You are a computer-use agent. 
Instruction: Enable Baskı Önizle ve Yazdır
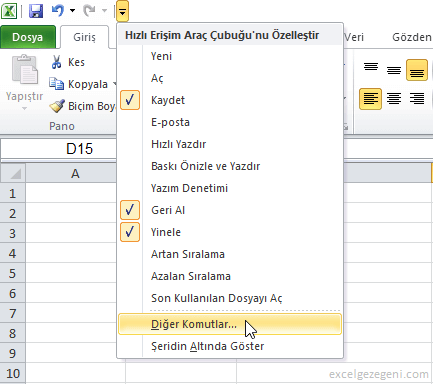[230, 166]
